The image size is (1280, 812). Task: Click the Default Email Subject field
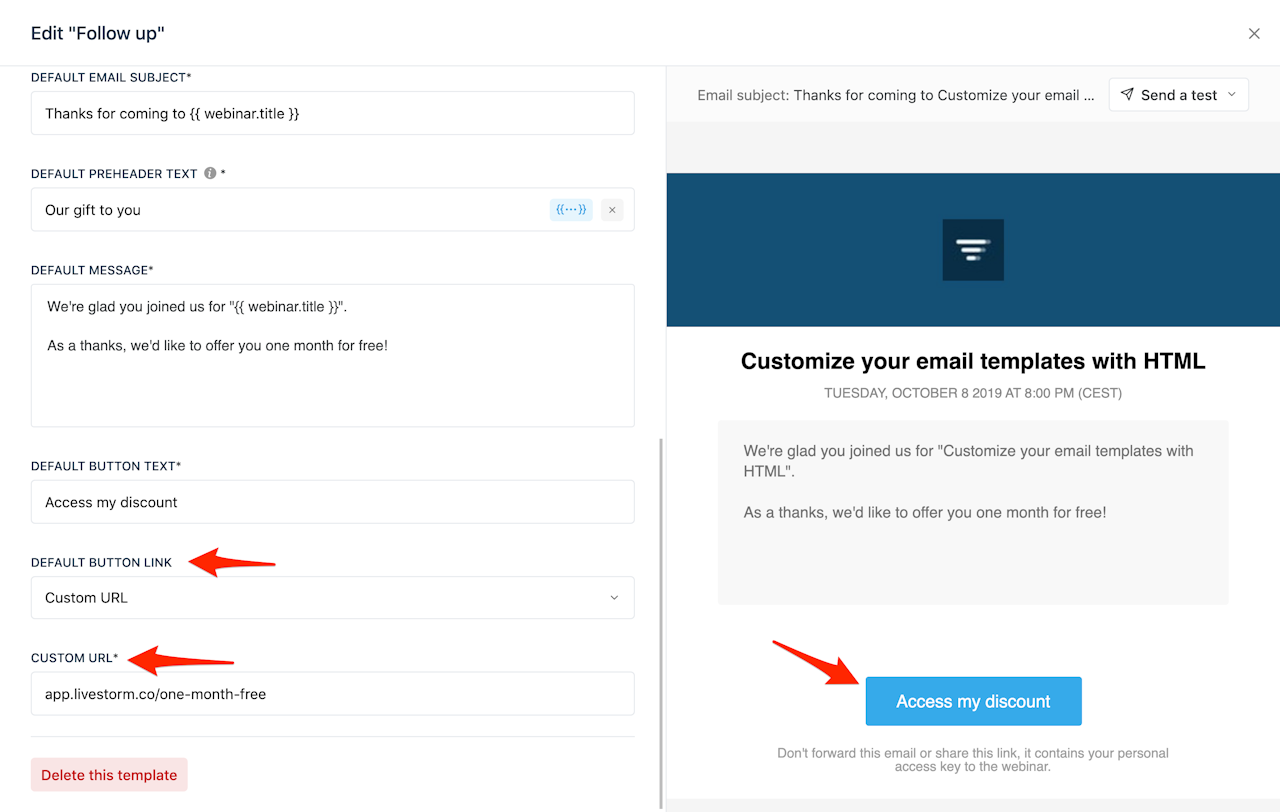[332, 113]
